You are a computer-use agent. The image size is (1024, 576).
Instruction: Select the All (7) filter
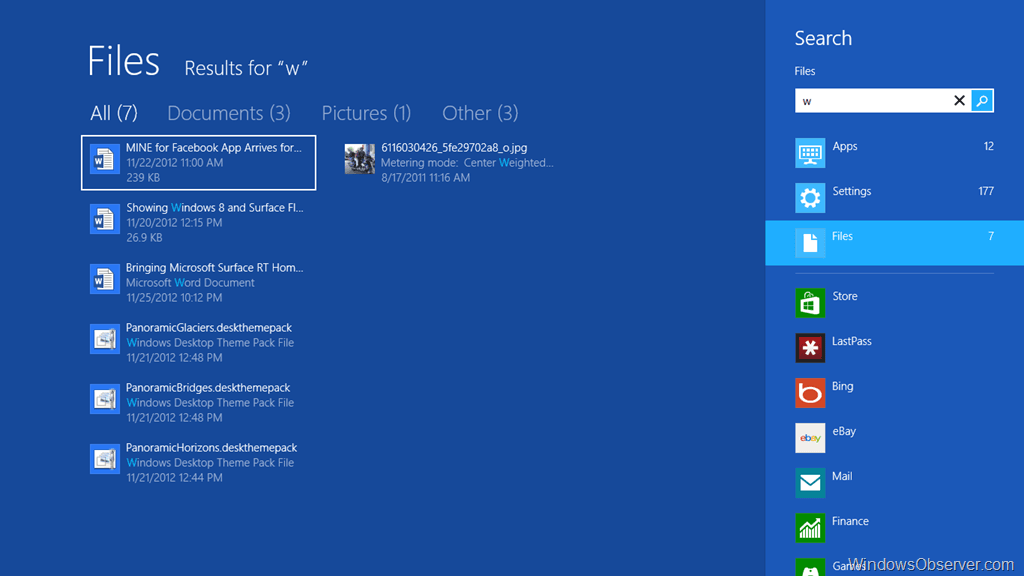click(114, 113)
